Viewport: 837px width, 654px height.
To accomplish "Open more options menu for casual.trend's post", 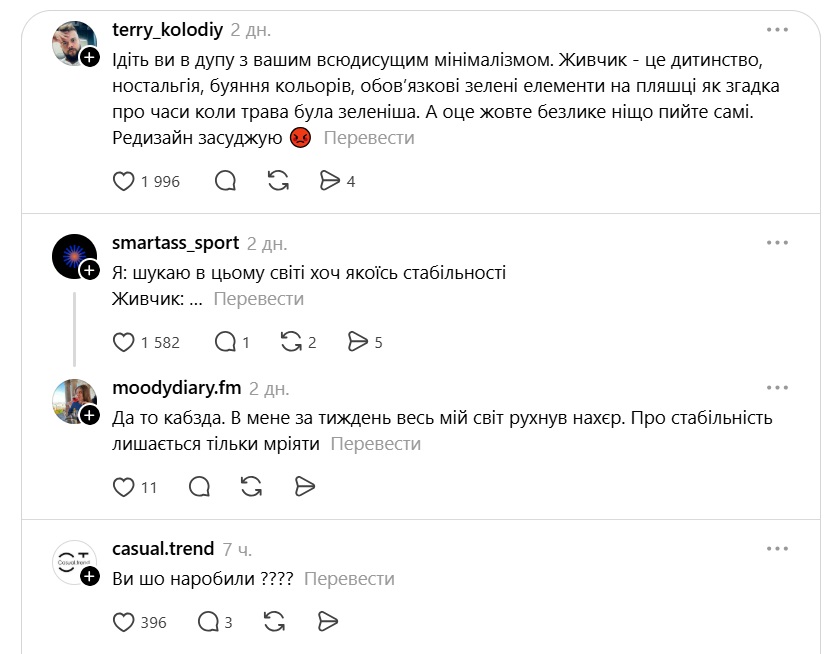I will (x=777, y=549).
